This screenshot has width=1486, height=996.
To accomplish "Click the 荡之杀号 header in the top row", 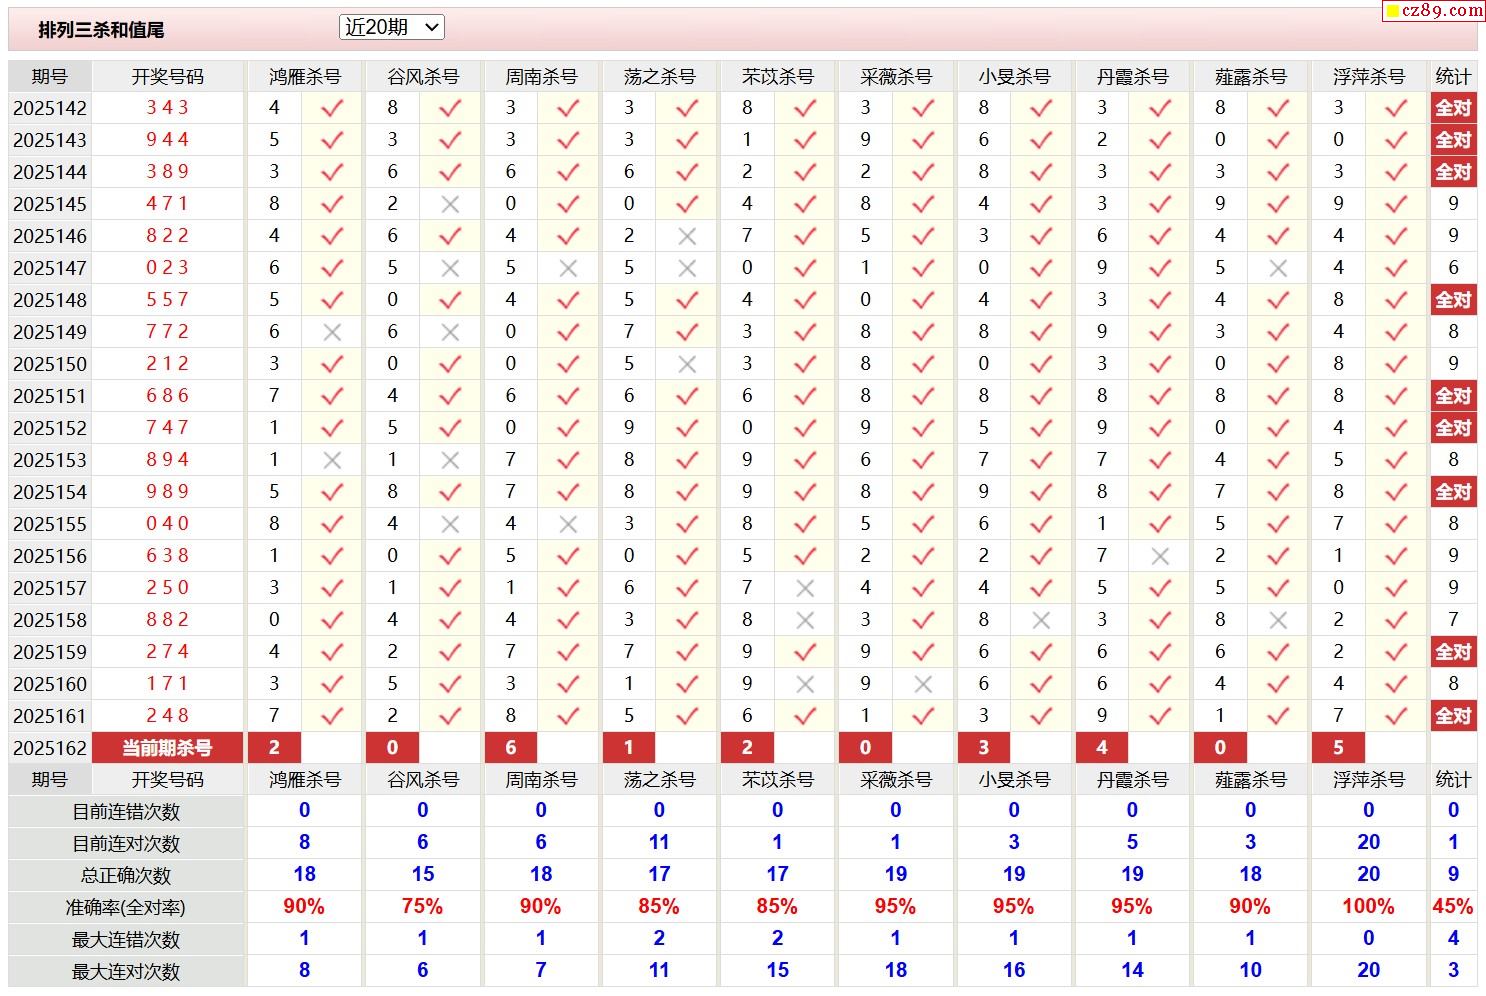I will [x=659, y=77].
